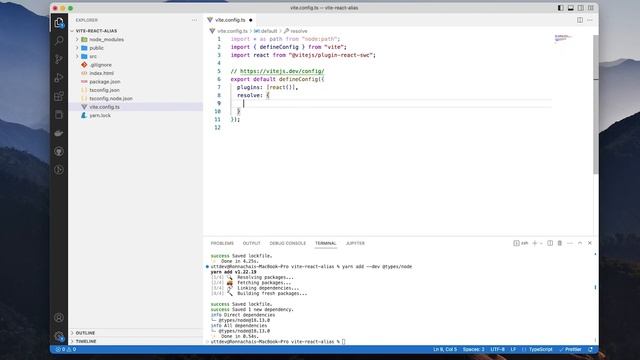Split the terminal

click(x=550, y=243)
